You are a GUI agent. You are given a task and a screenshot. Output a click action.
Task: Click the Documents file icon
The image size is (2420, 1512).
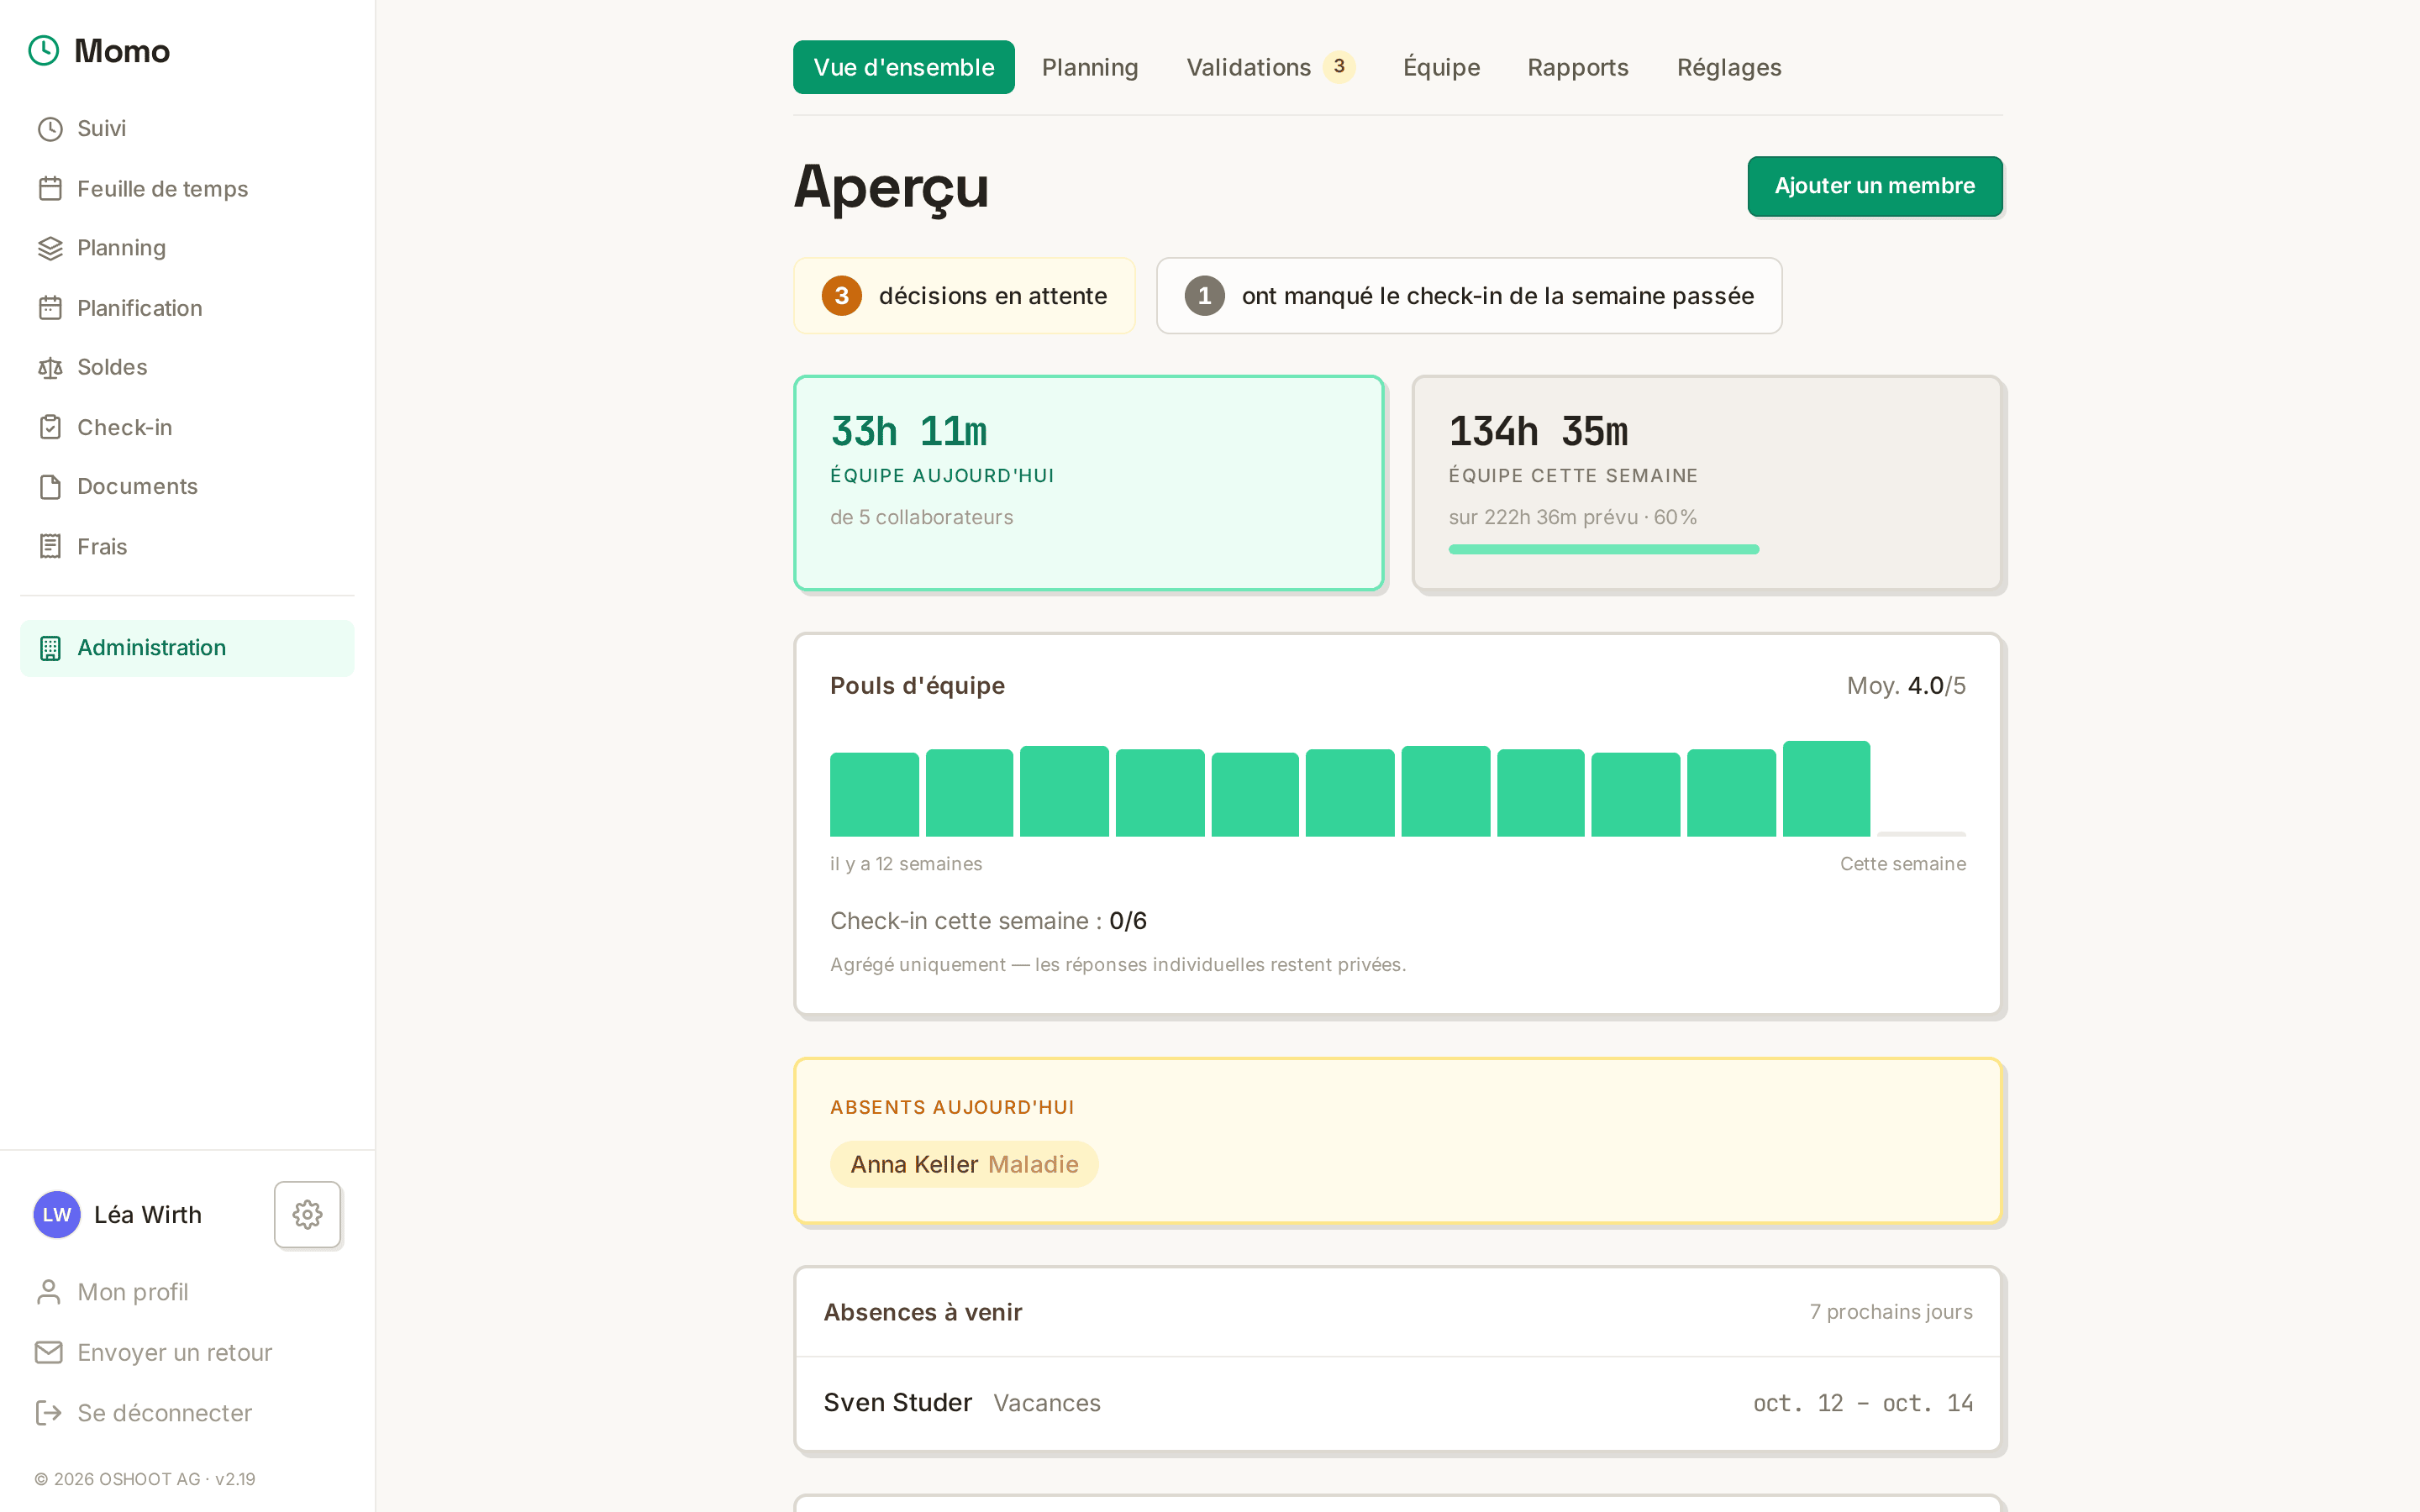(50, 487)
